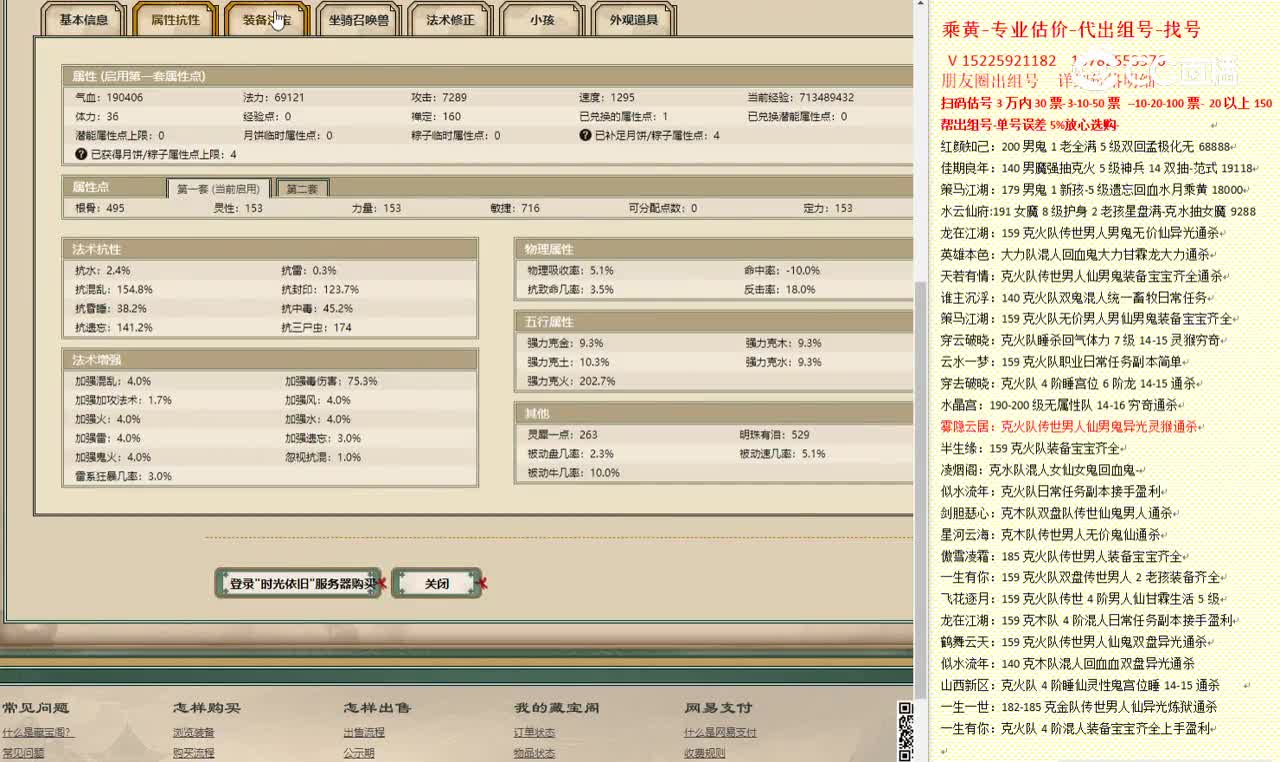This screenshot has width=1280, height=762.
Task: Click help icon beside 已获得月饼/粽子属性点上限
Action: 81,154
